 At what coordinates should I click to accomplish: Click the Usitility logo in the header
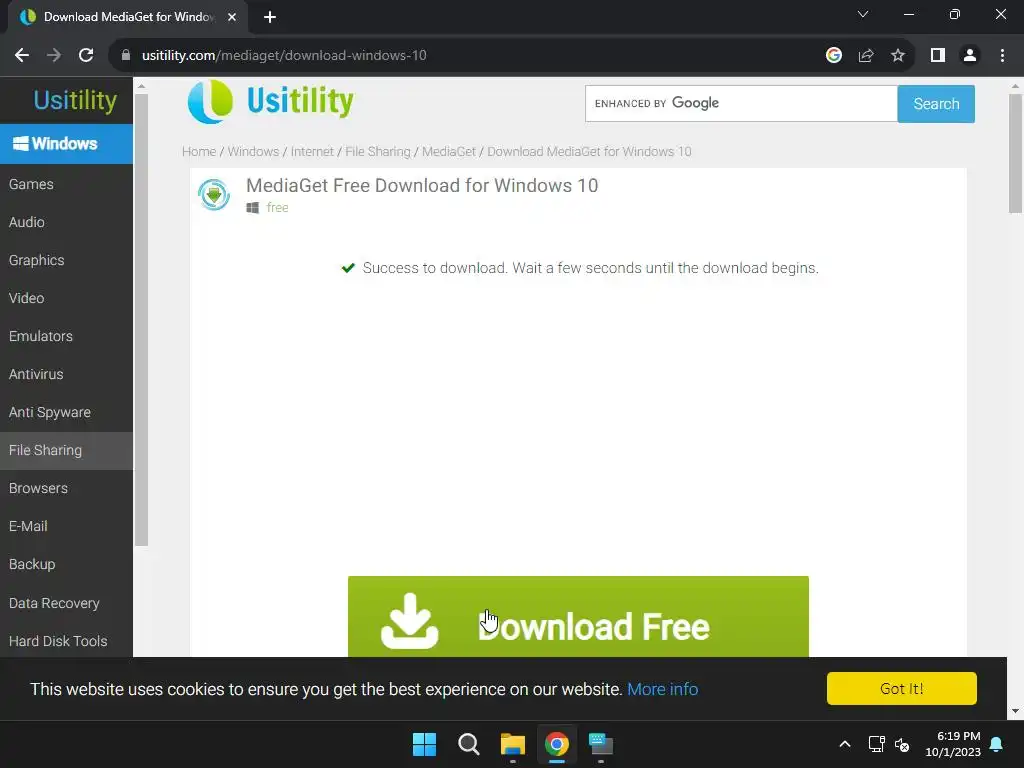point(270,101)
